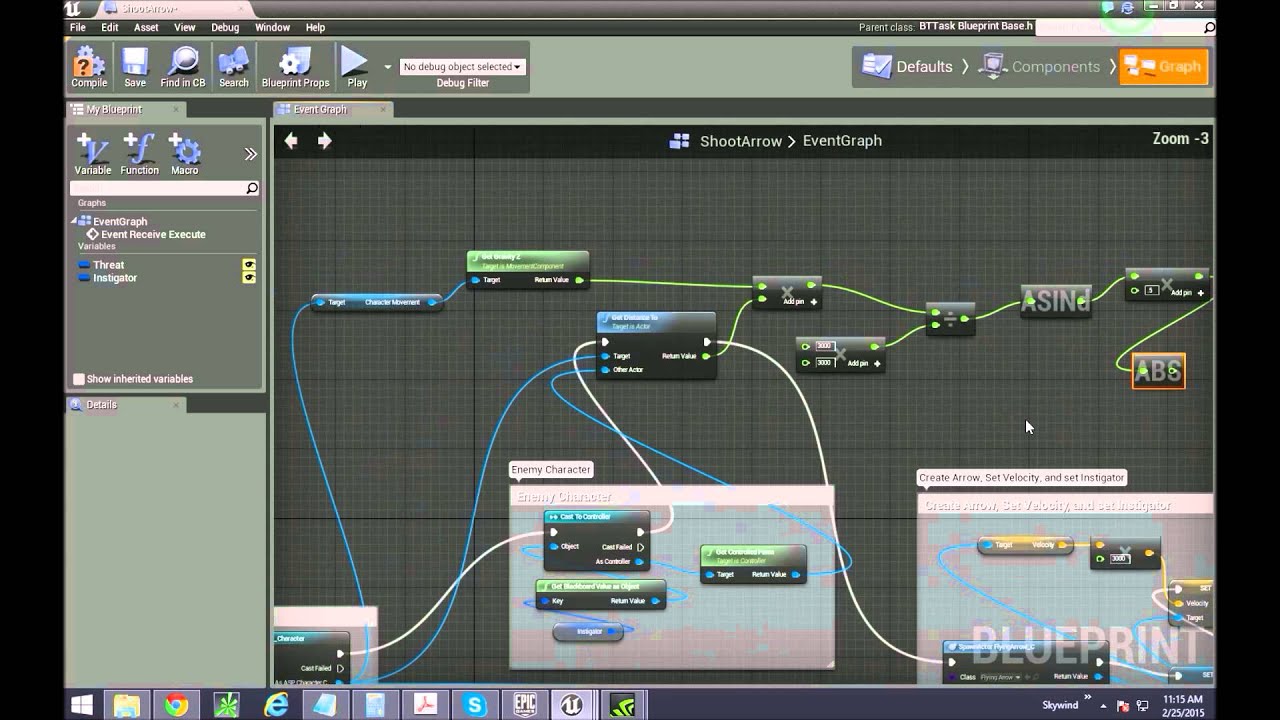
Task: Select the ASINd node
Action: (x=1055, y=300)
